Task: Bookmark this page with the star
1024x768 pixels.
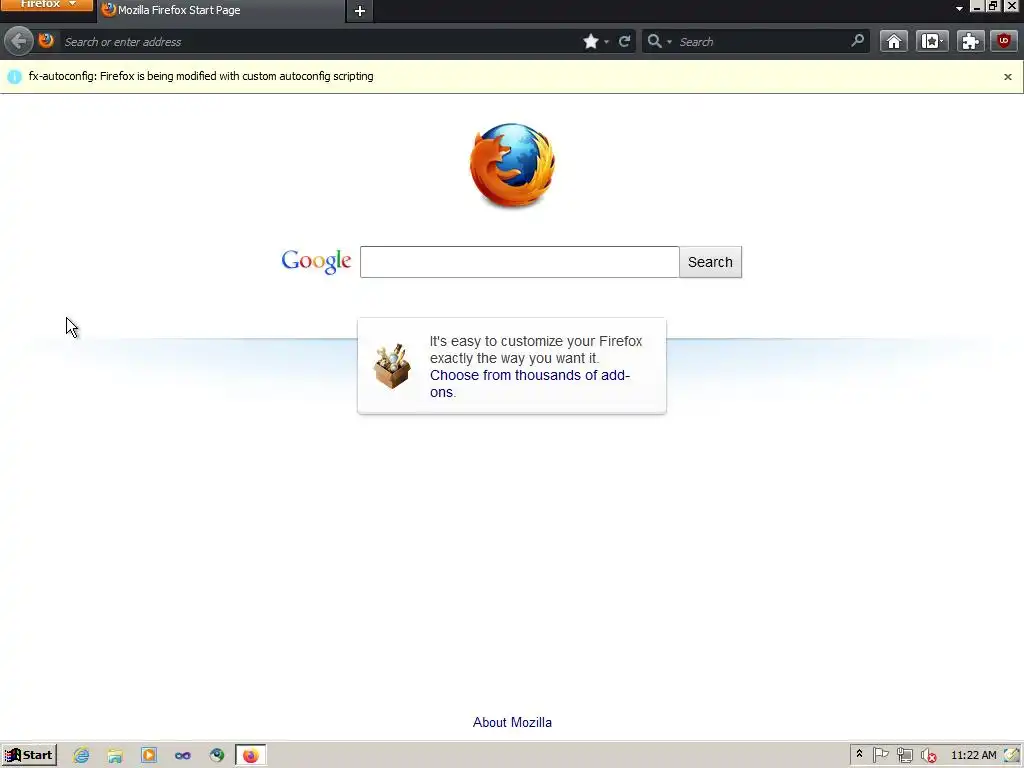Action: point(590,42)
